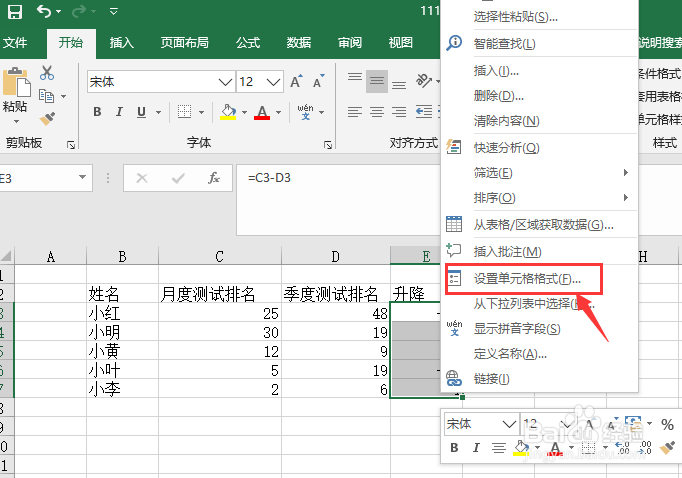
Task: Select Top Align in the alignment group
Action: (x=355, y=77)
